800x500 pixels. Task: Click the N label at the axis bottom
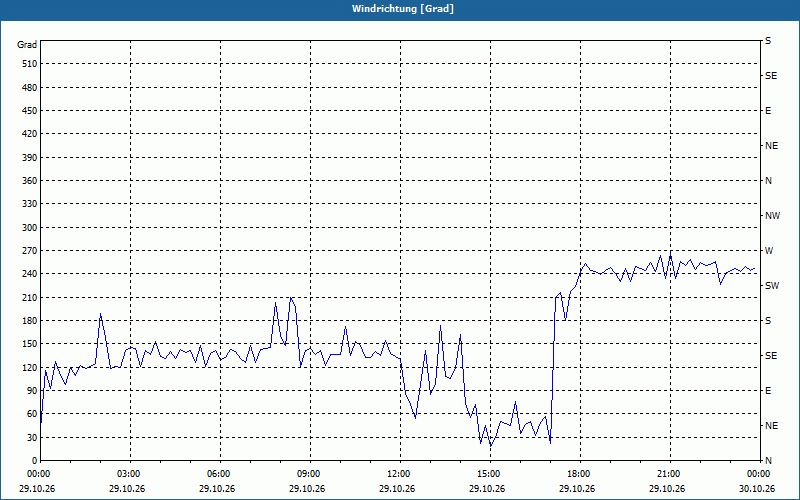coord(768,461)
